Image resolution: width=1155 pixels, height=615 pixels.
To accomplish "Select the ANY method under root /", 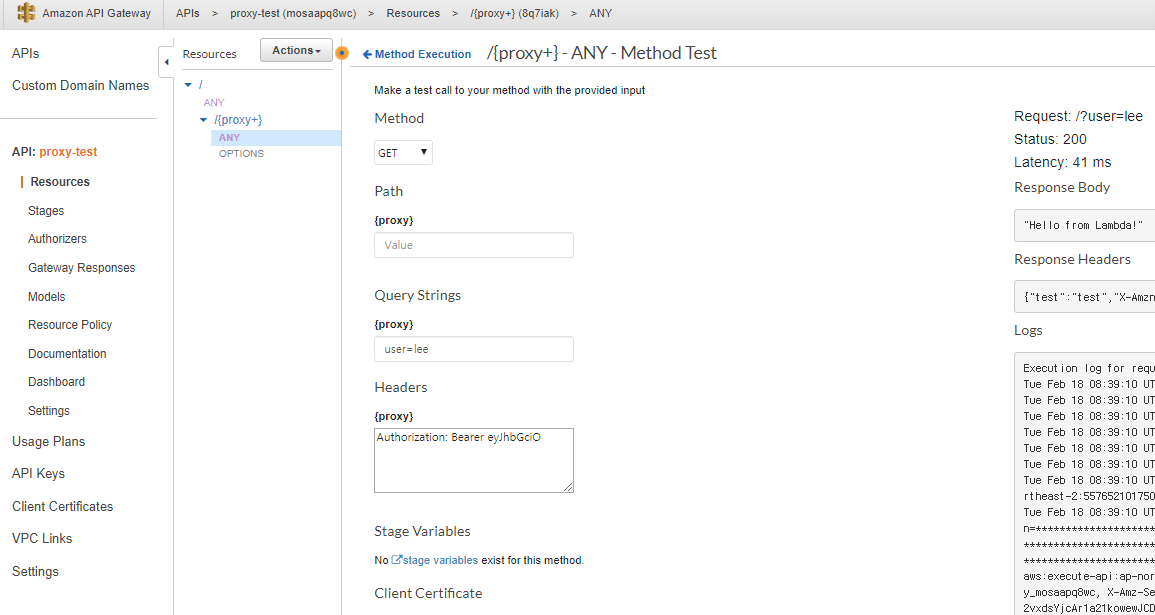I will 214,102.
